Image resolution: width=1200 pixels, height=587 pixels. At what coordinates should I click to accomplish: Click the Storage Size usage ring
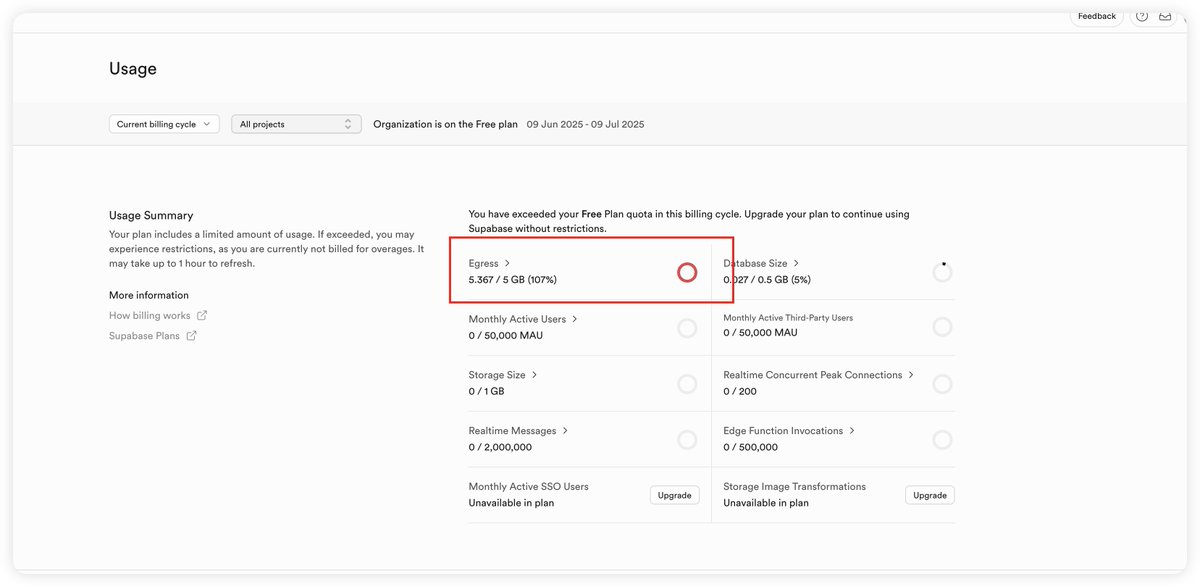pos(687,384)
